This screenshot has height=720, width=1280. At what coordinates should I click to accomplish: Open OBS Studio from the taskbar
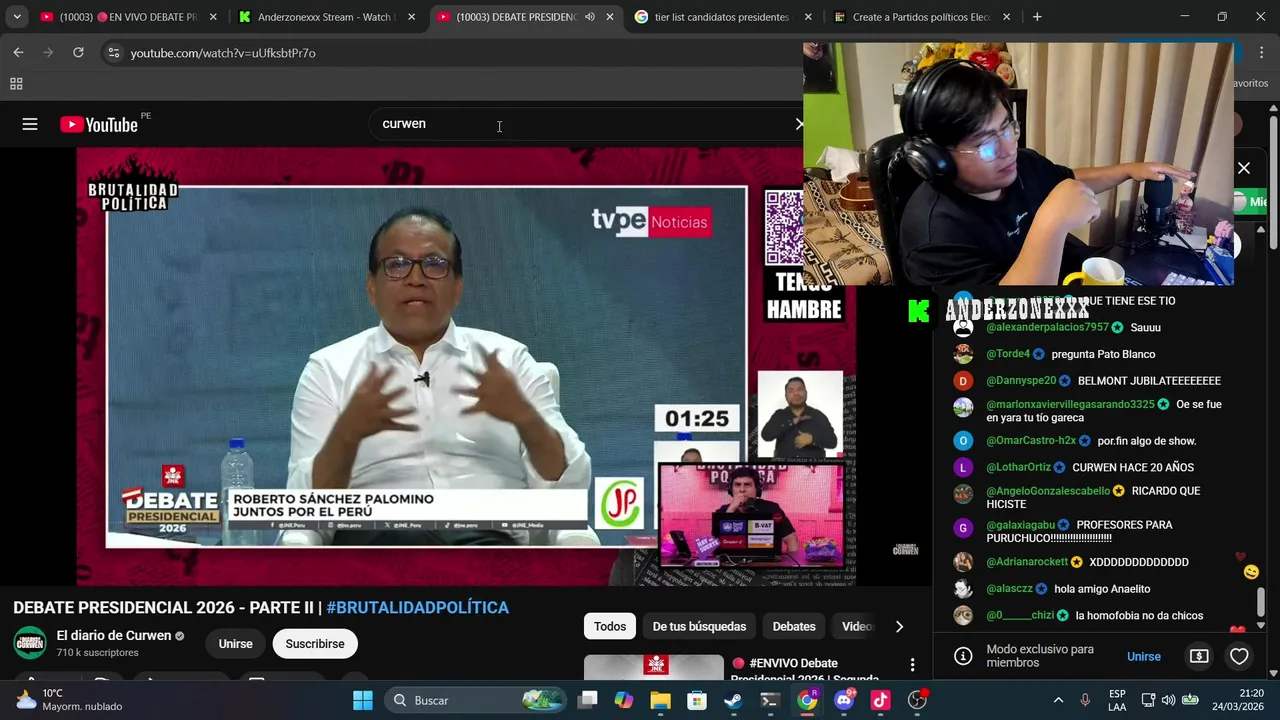click(917, 700)
